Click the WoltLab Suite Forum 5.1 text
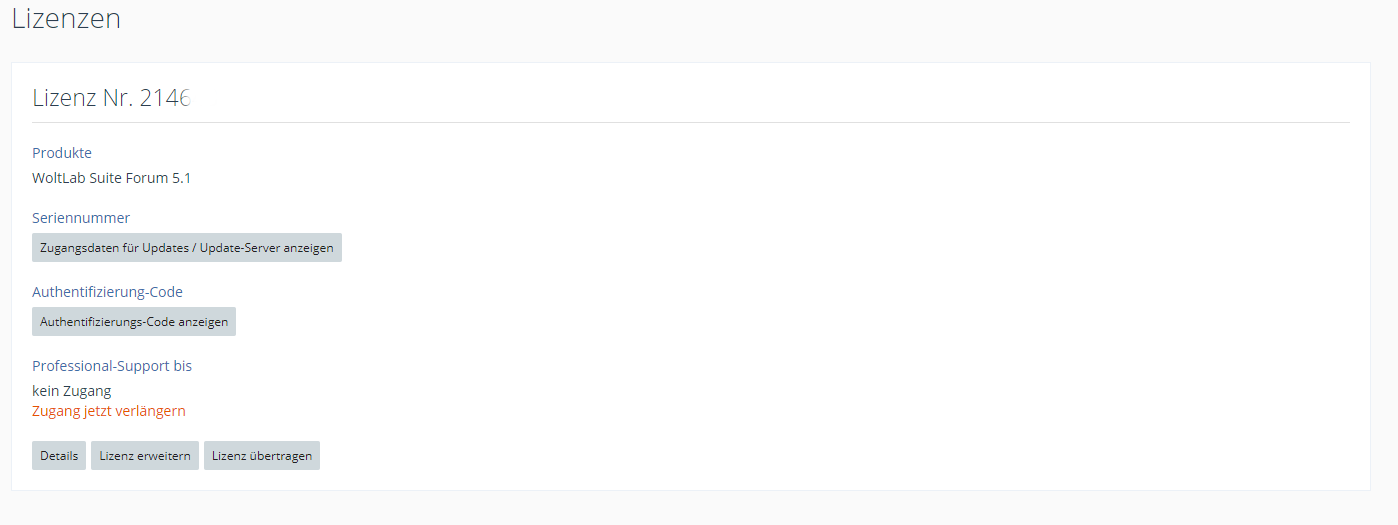This screenshot has width=1398, height=525. pyautogui.click(x=111, y=178)
